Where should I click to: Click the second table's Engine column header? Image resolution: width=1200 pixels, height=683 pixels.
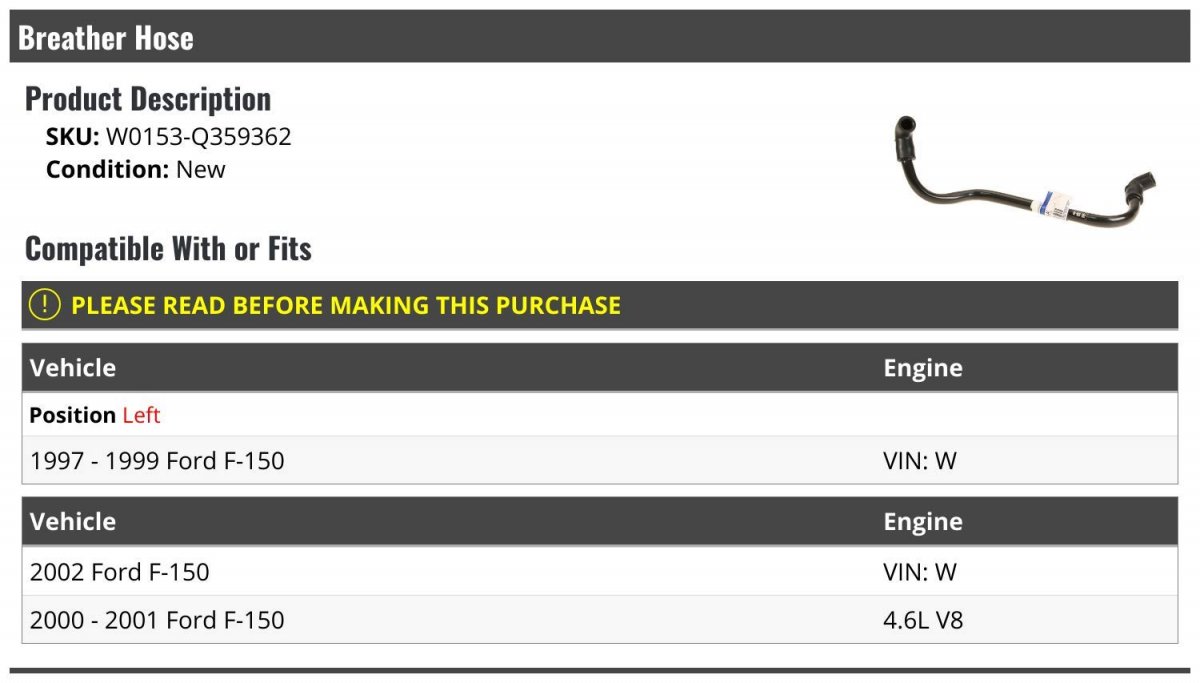point(922,522)
